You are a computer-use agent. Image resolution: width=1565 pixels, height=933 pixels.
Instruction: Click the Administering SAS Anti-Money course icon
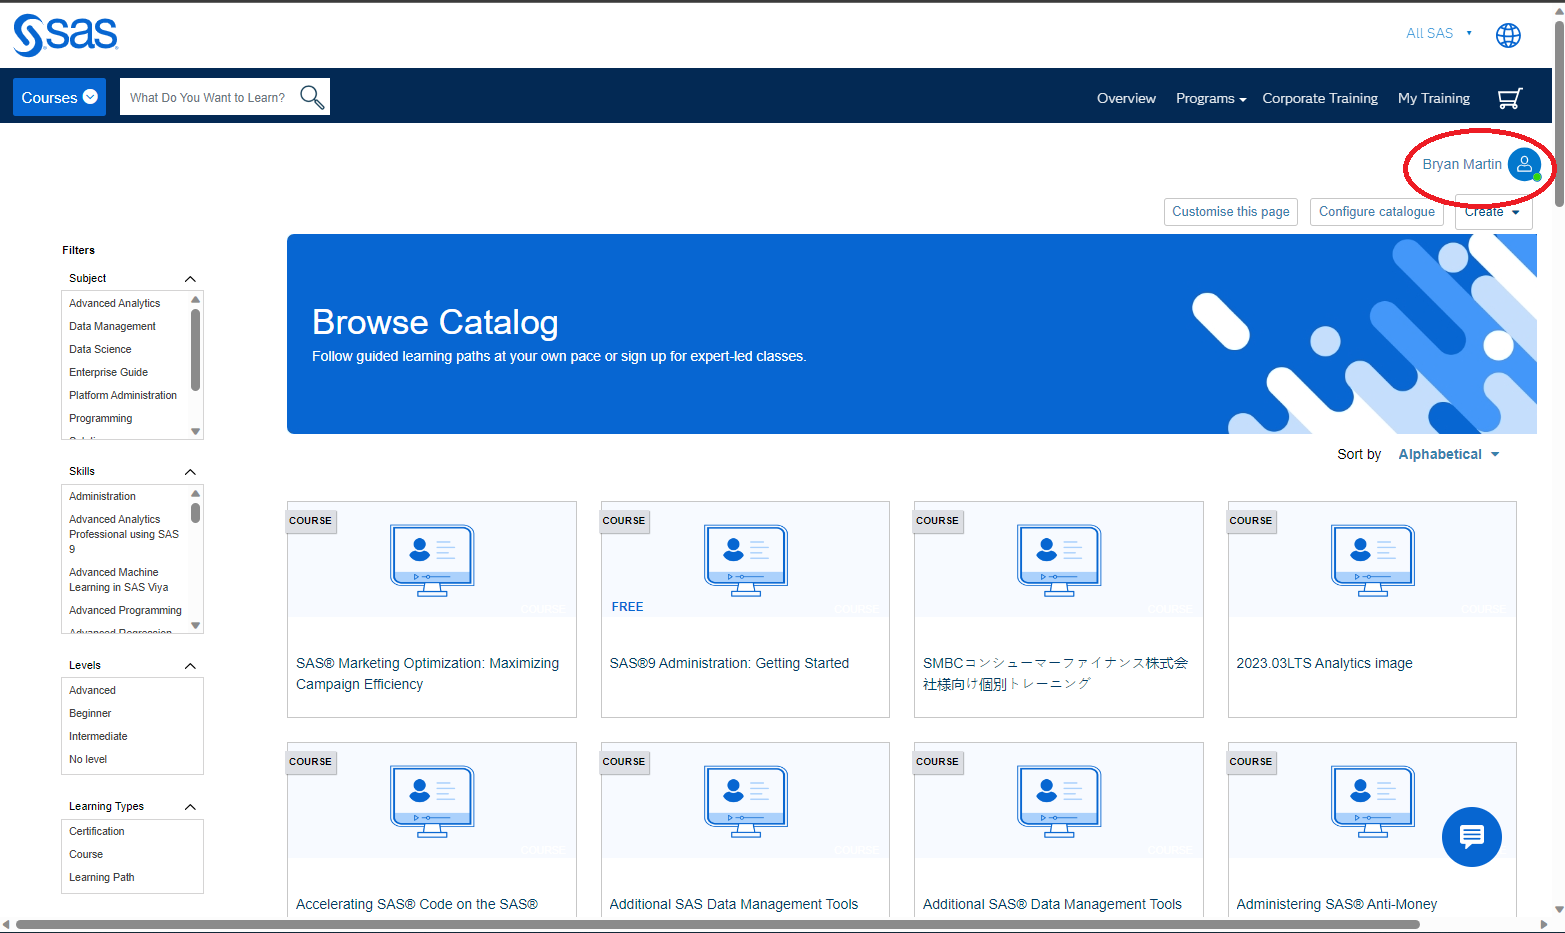[x=1372, y=801]
